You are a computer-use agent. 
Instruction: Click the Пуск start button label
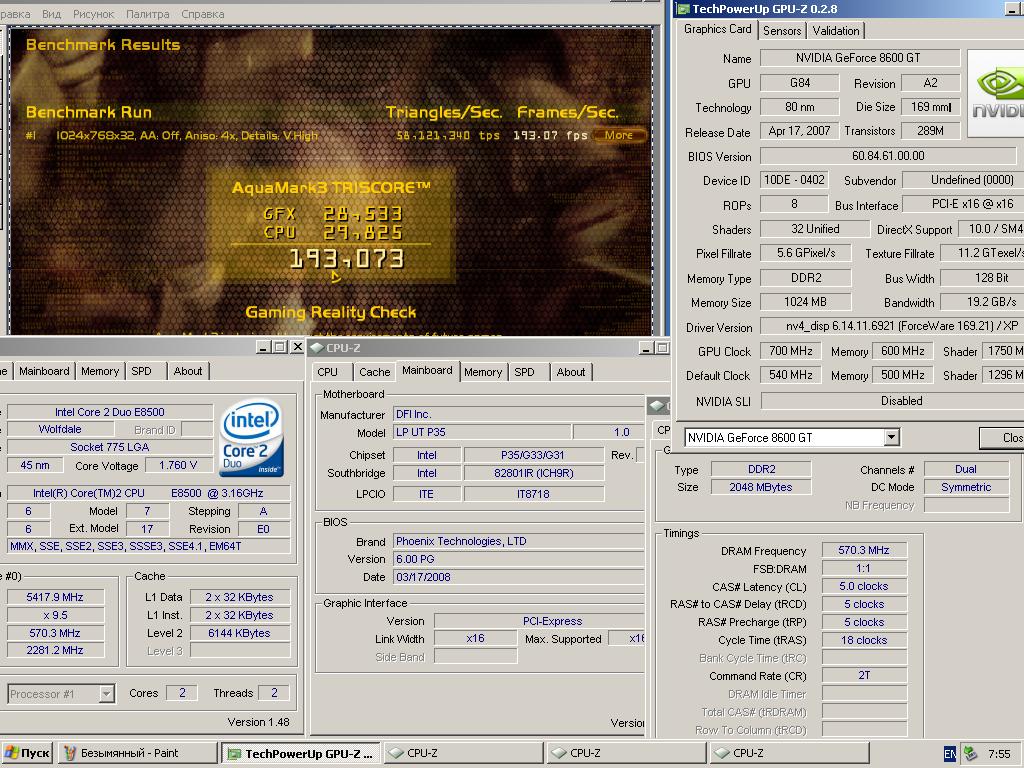35,753
